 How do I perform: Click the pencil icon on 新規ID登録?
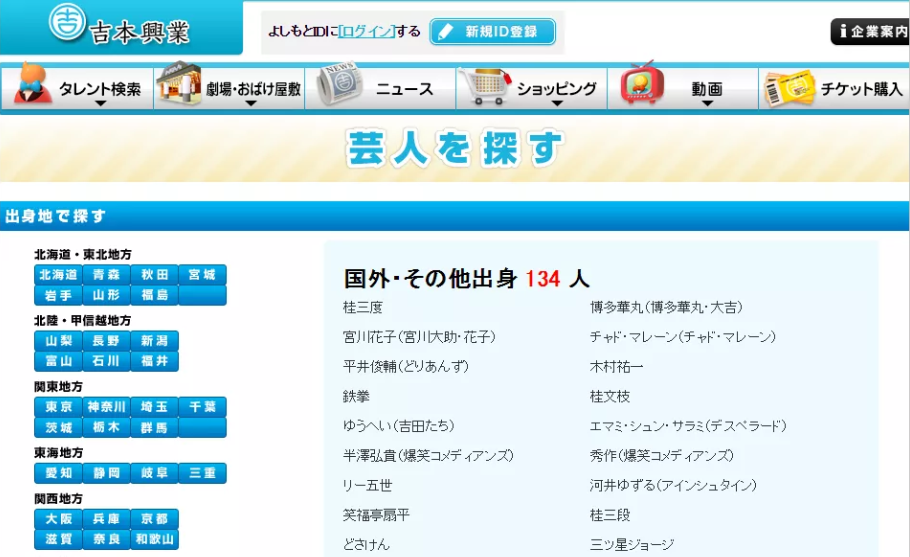pyautogui.click(x=446, y=31)
